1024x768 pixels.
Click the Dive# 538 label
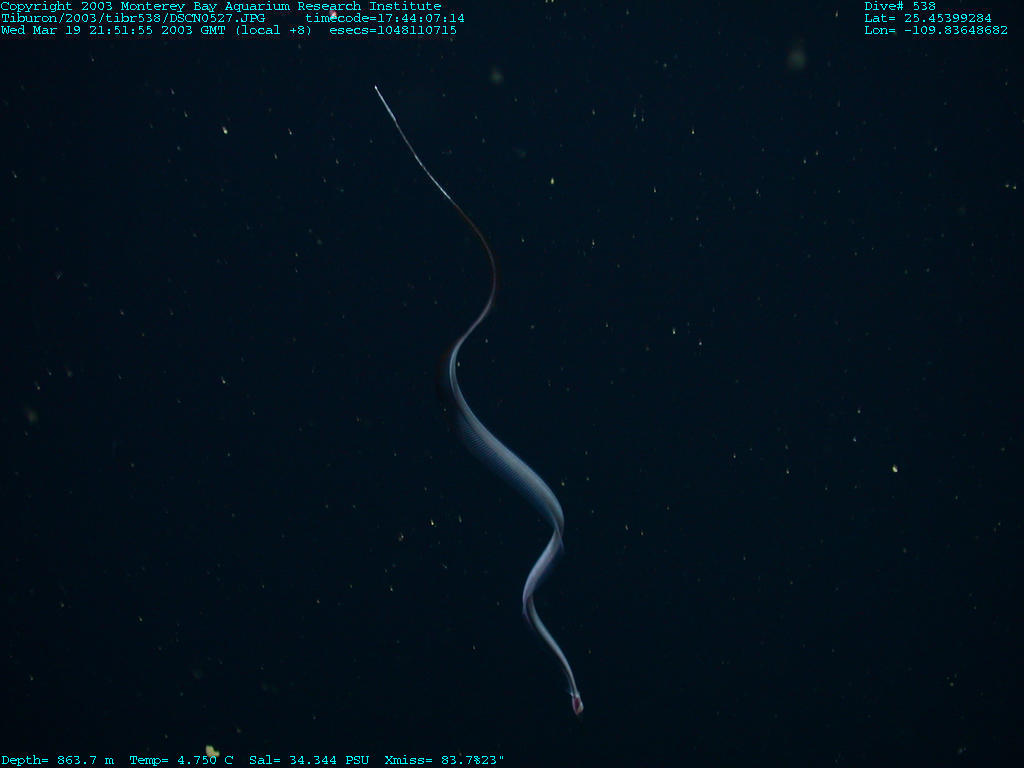tap(900, 7)
